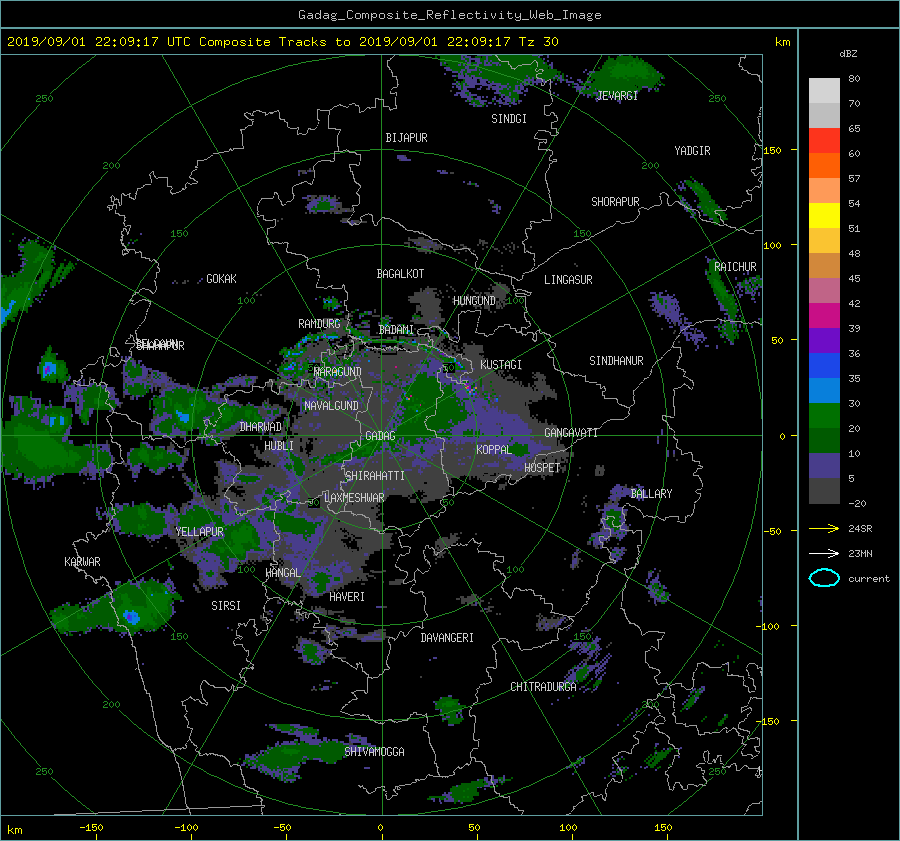Select the RAMDURG city label
This screenshot has height=841, width=900.
point(319,324)
